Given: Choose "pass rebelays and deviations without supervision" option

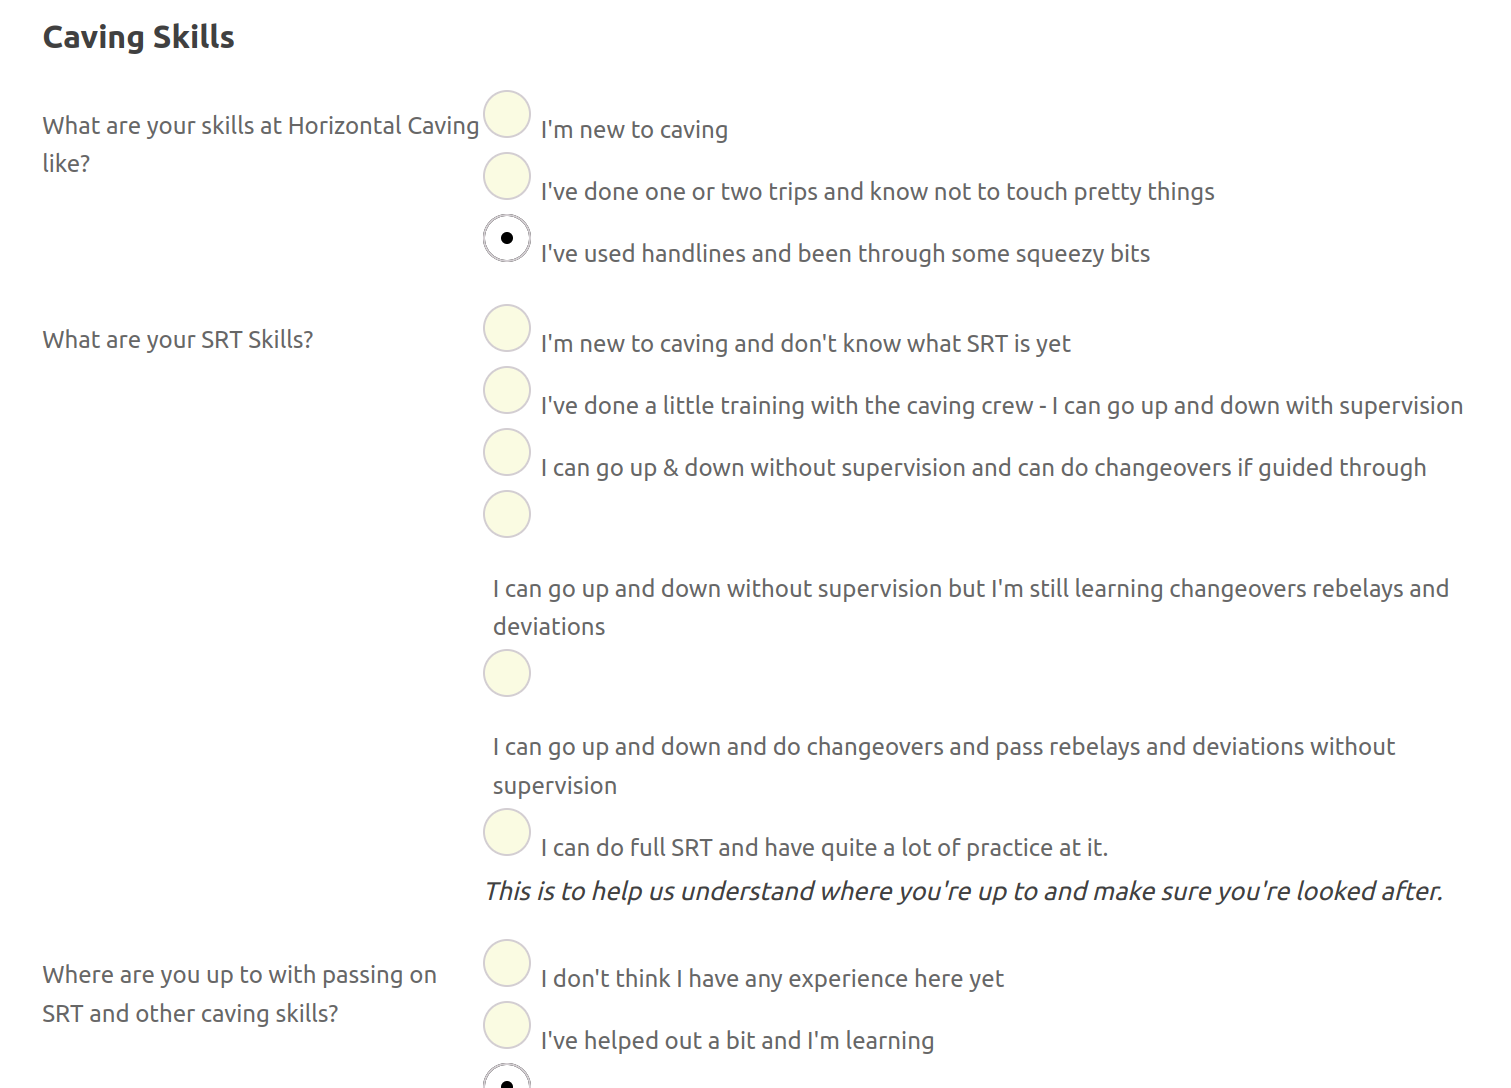Looking at the screenshot, I should 506,673.
